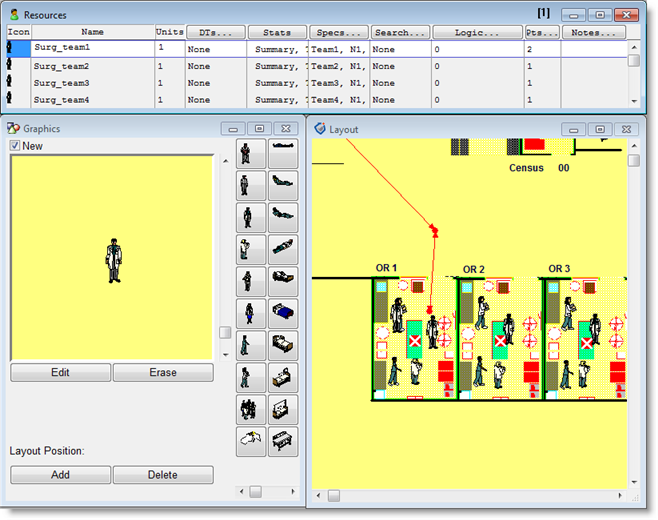The image size is (658, 520).
Task: Click the red X marker in OR 1
Action: (x=415, y=342)
